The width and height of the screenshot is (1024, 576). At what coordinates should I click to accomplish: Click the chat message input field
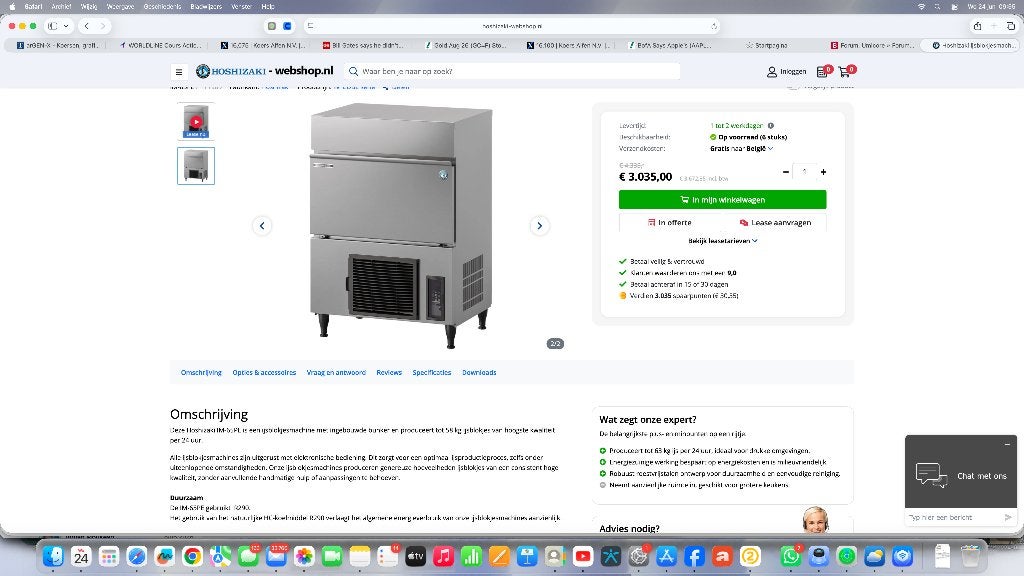[954, 517]
